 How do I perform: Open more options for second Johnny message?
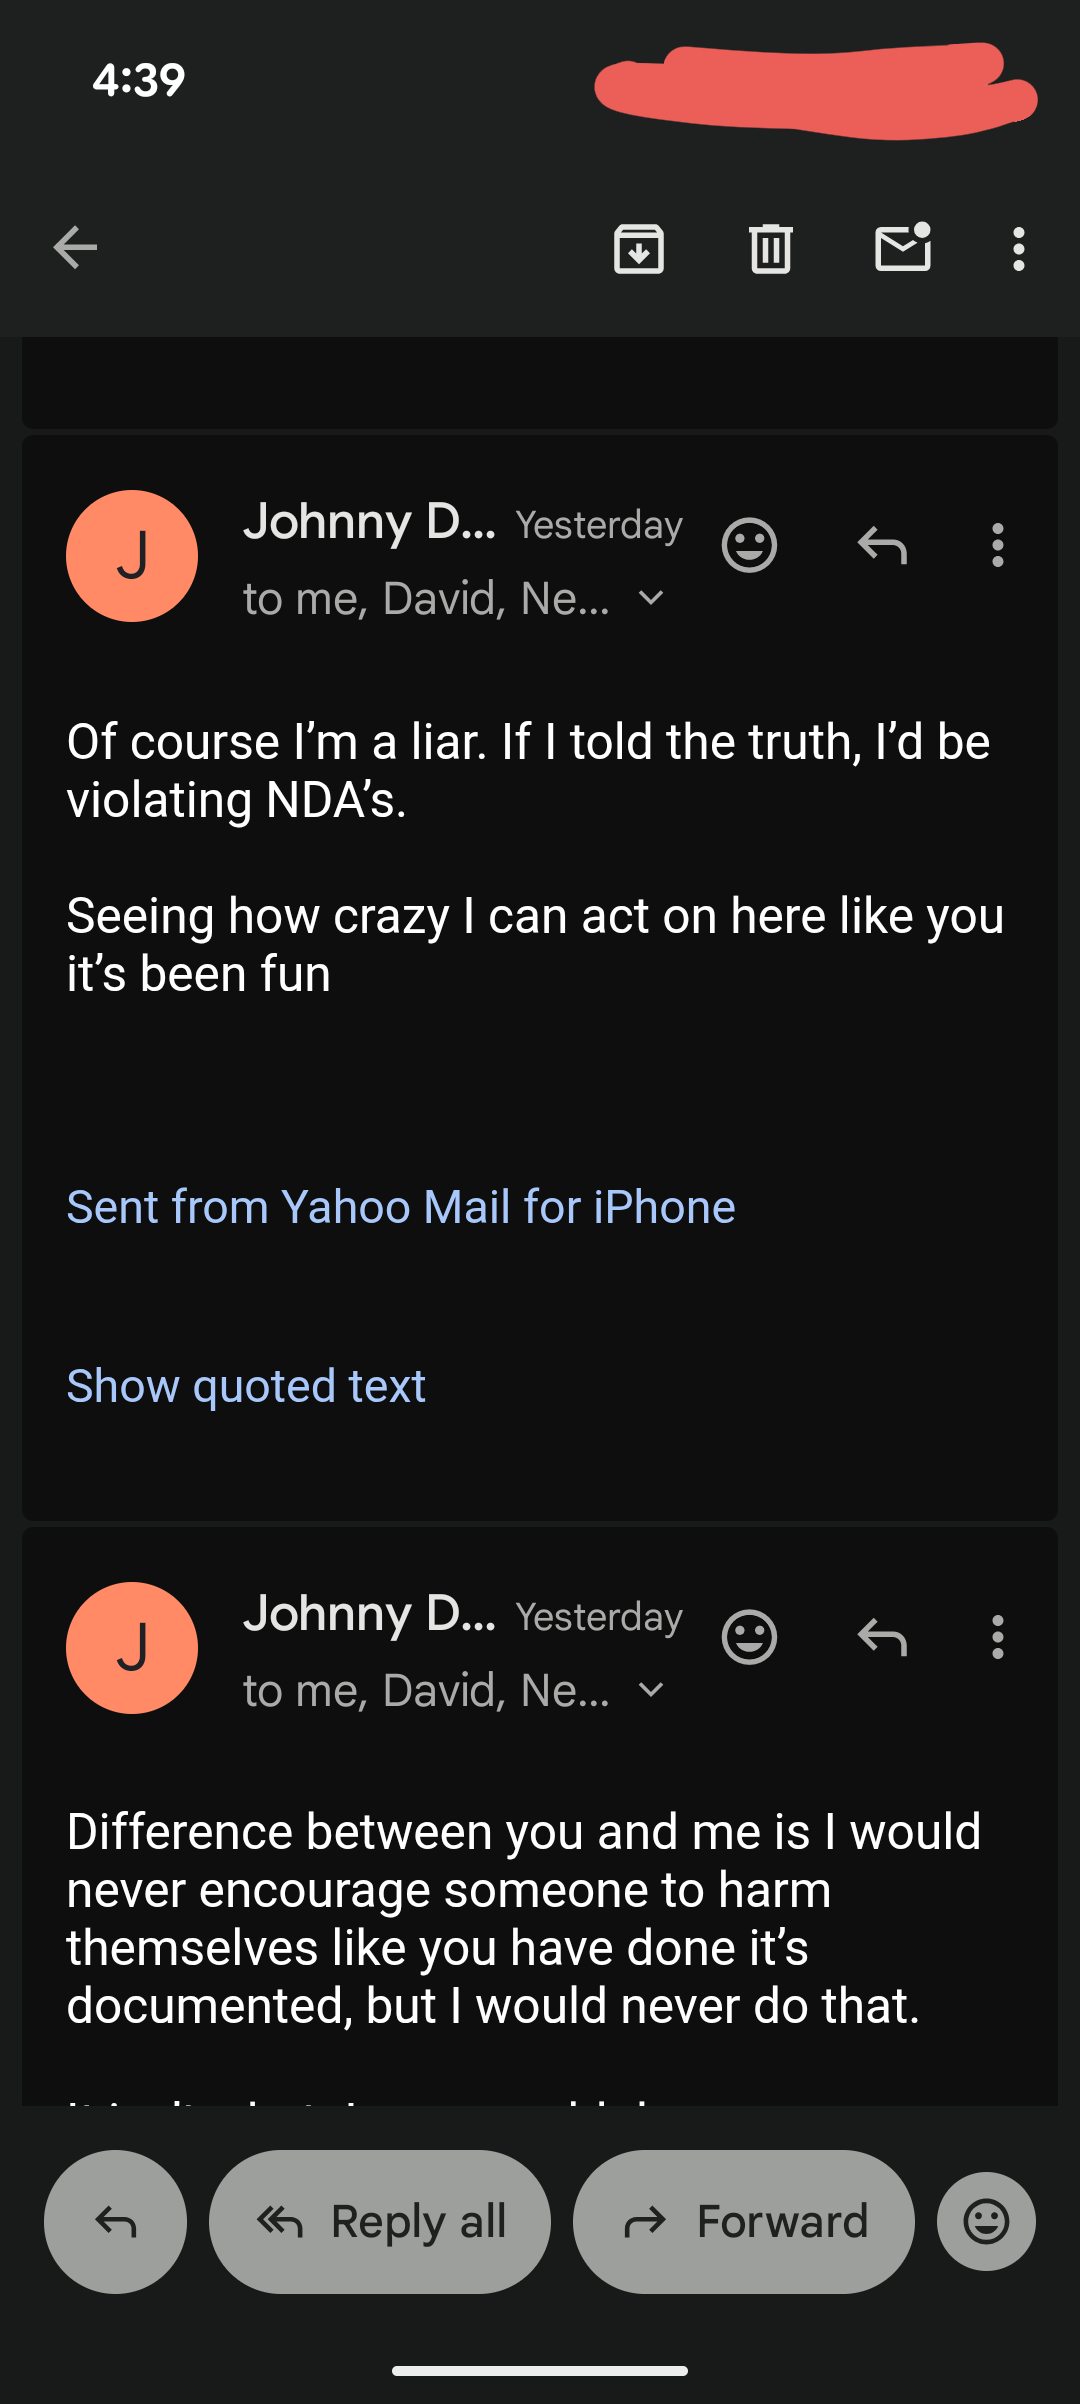coord(997,1638)
